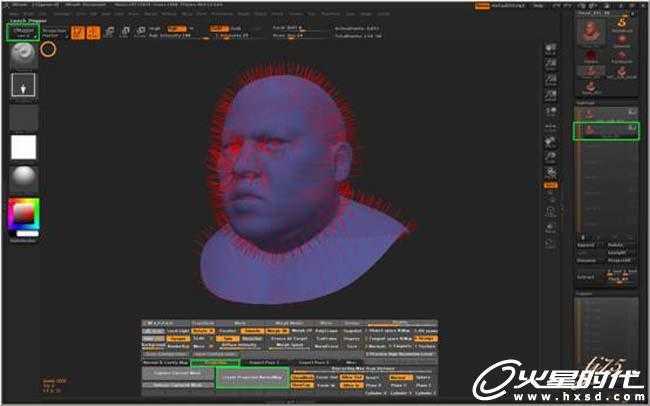The image size is (650, 406).
Task: Click Create Projected NormalMap
Action: 252,378
